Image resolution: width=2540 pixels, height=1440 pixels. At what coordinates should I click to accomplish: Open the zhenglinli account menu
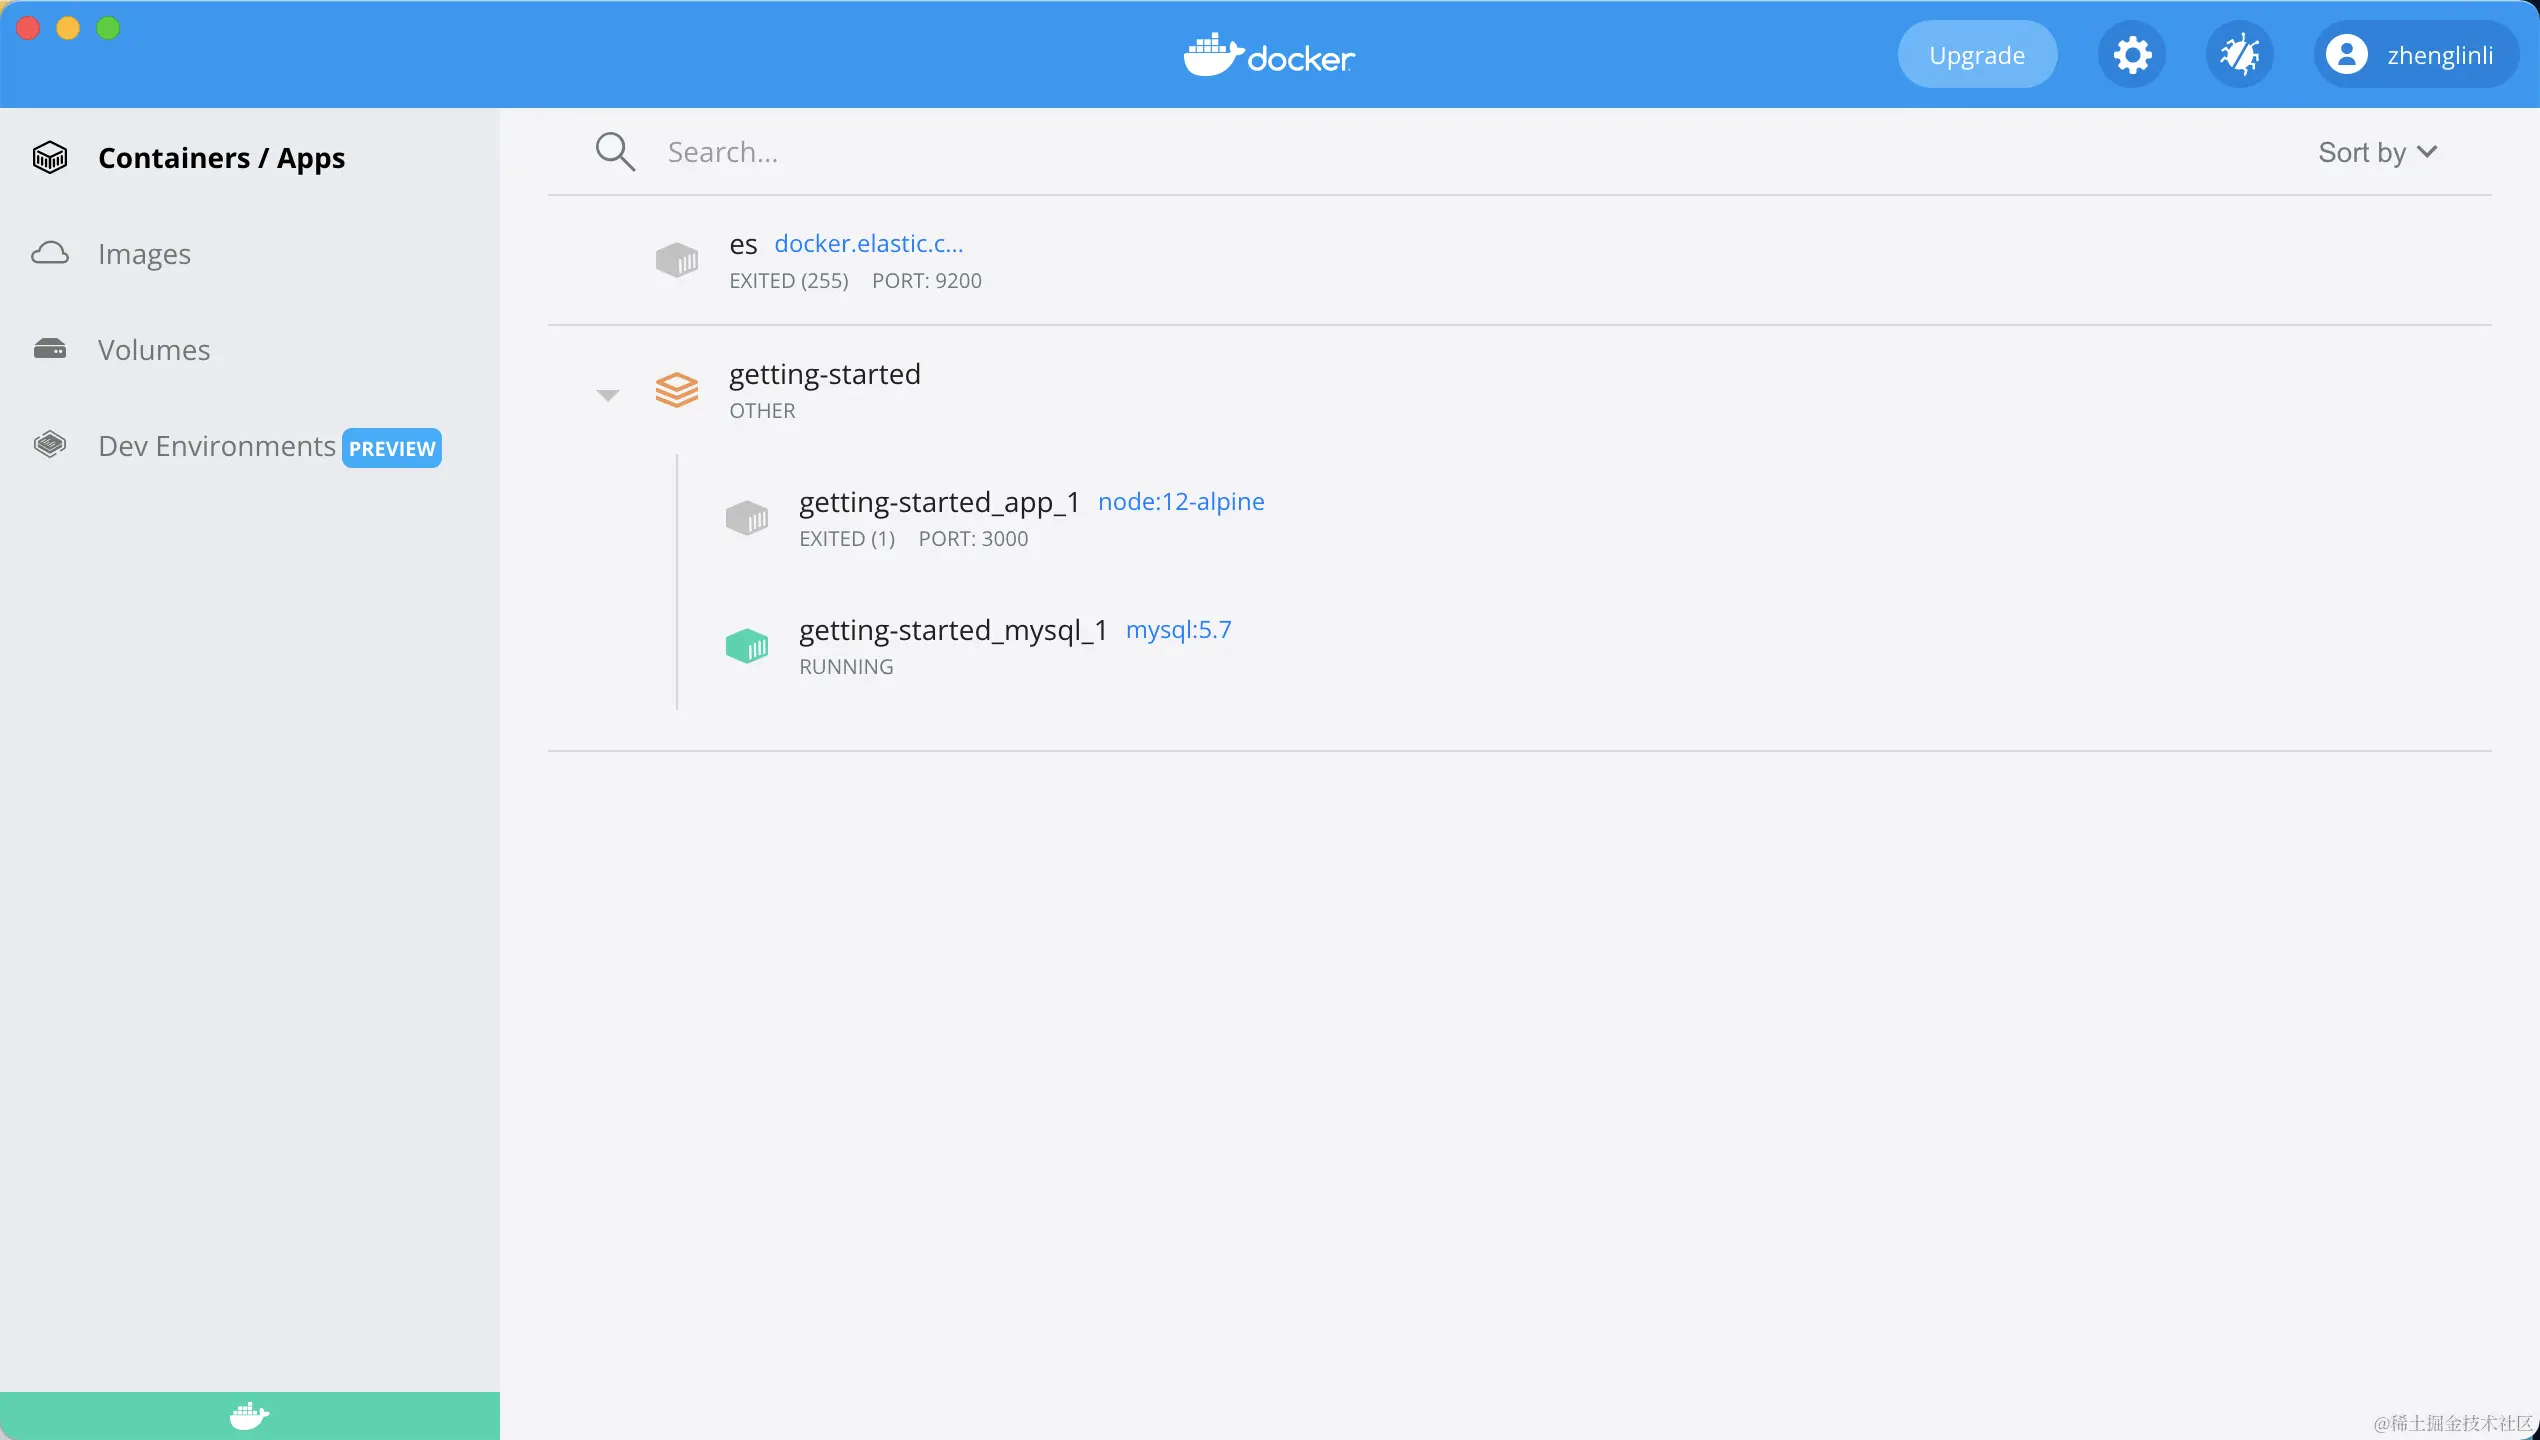point(2439,55)
